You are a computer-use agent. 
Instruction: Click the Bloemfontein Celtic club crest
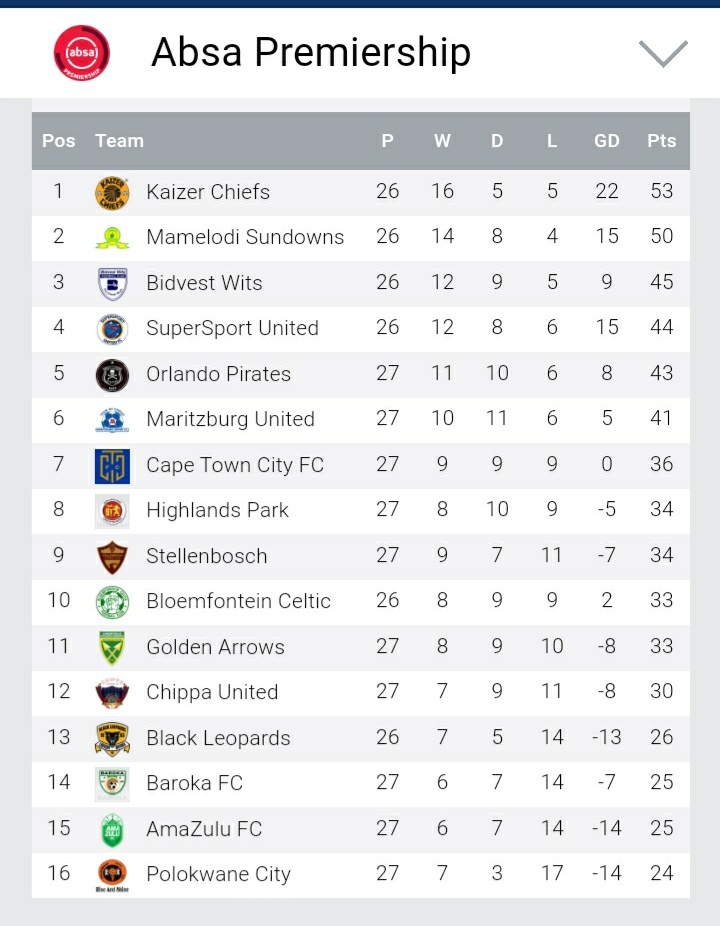(112, 601)
